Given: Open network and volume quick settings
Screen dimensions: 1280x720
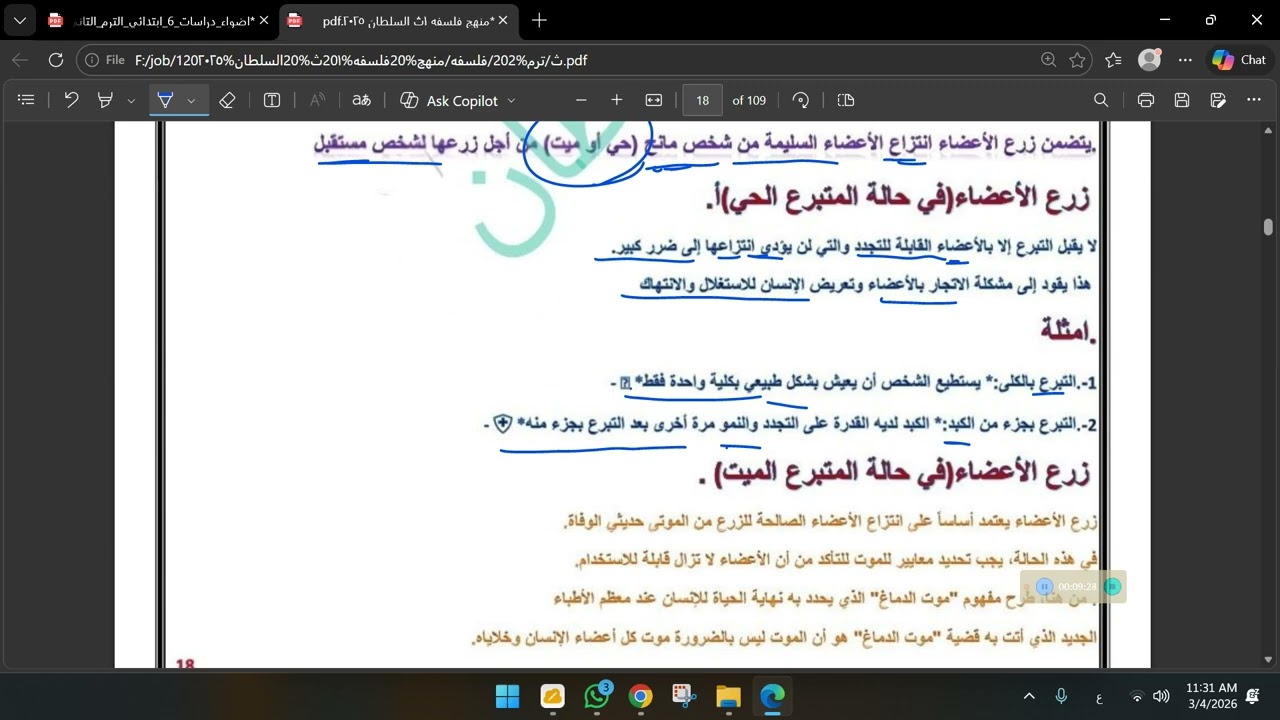Looking at the screenshot, I should click(1148, 696).
